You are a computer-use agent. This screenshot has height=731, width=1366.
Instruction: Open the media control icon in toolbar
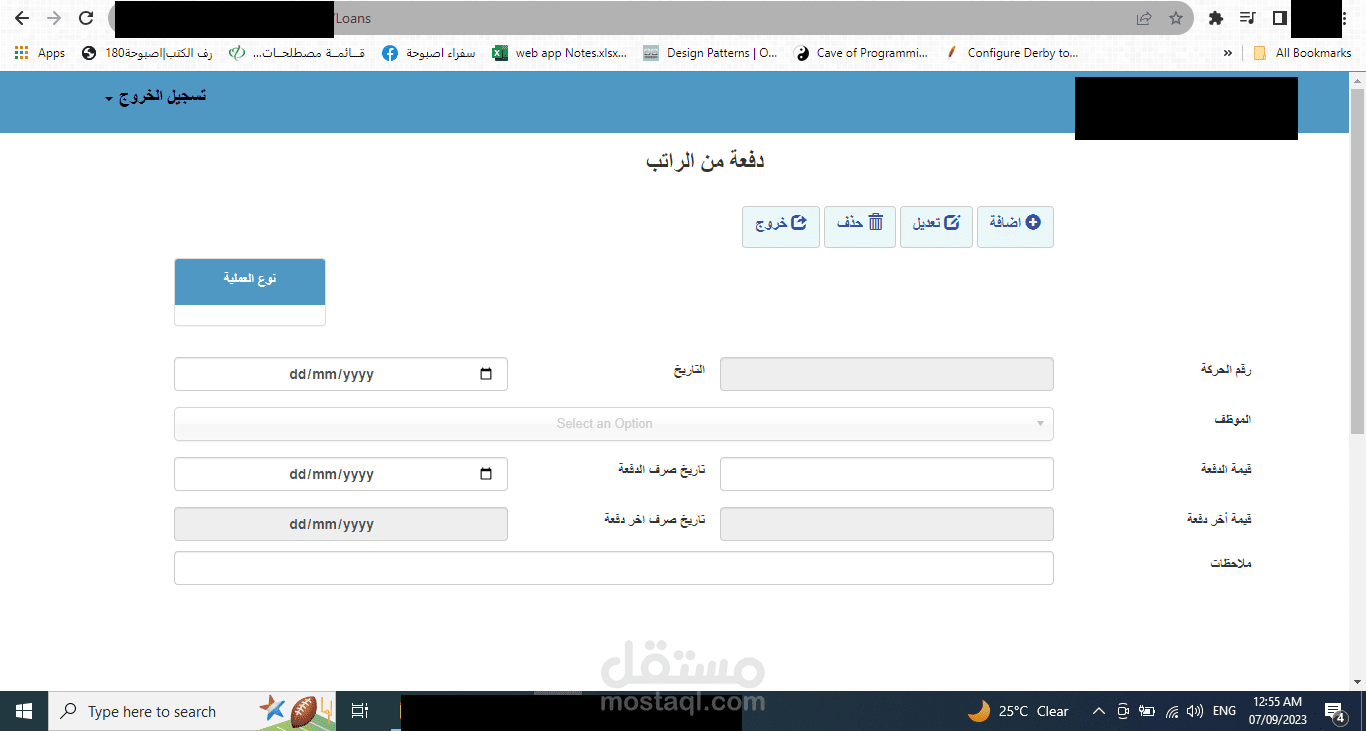click(x=1247, y=18)
